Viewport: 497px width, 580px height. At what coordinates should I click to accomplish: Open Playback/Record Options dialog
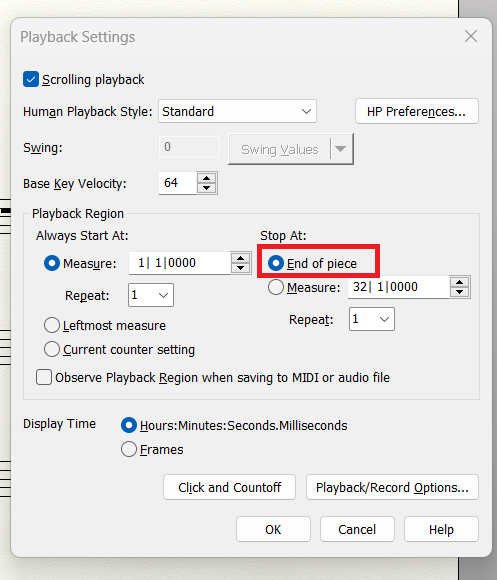pyautogui.click(x=392, y=487)
